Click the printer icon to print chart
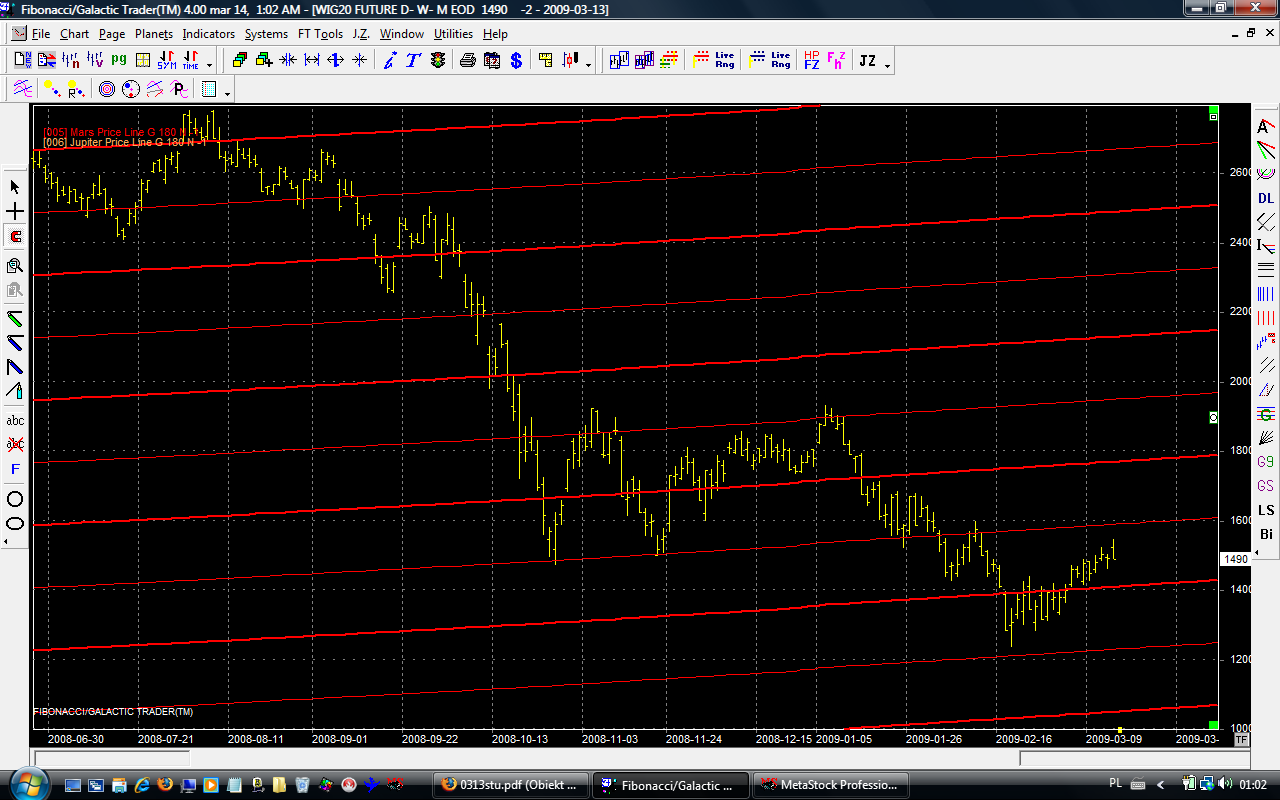Viewport: 1280px width, 800px height. [467, 61]
